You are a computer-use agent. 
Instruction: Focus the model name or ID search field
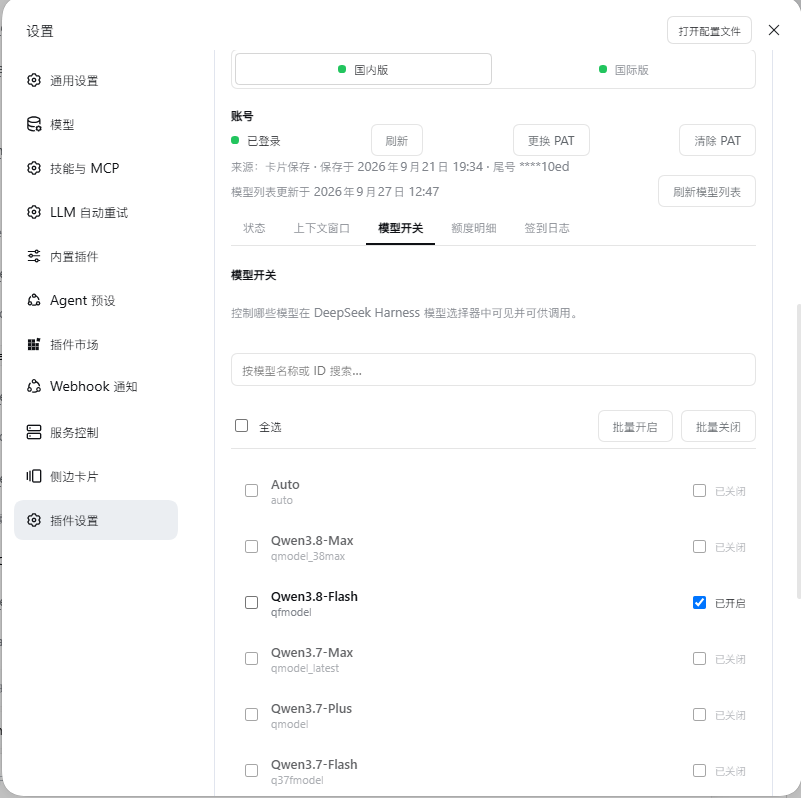(x=493, y=369)
